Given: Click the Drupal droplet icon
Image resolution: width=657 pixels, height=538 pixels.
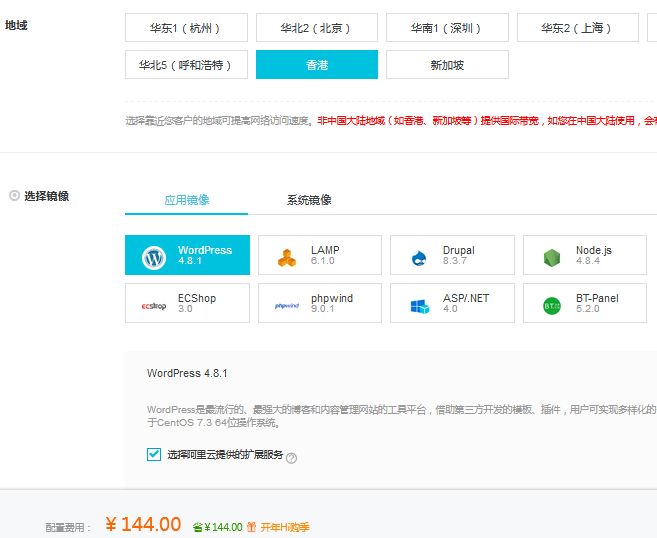Looking at the screenshot, I should pyautogui.click(x=419, y=258).
